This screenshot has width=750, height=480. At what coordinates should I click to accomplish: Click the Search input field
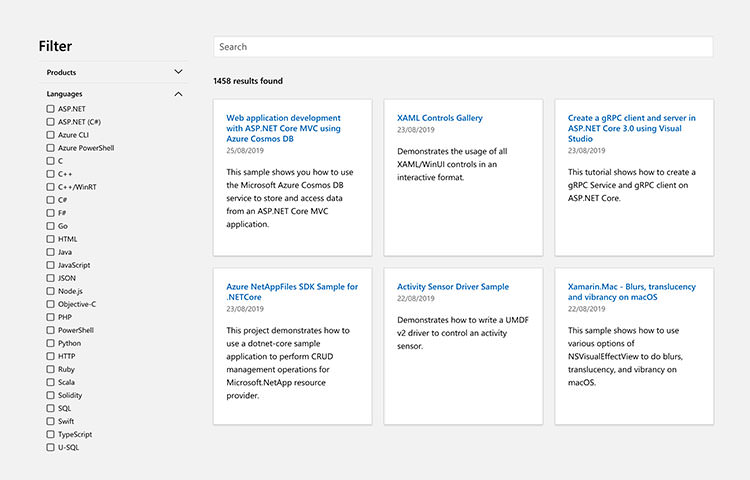(462, 47)
